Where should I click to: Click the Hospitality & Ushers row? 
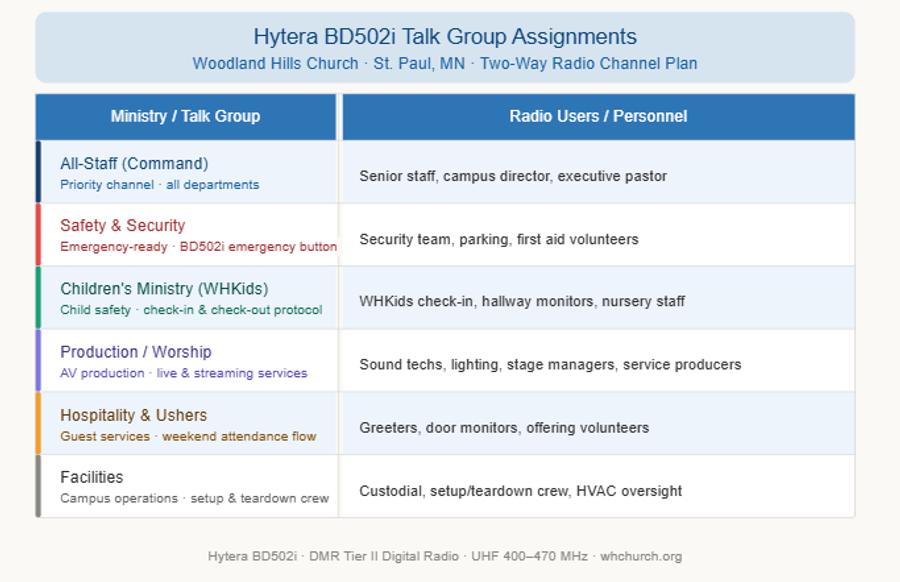point(132,415)
